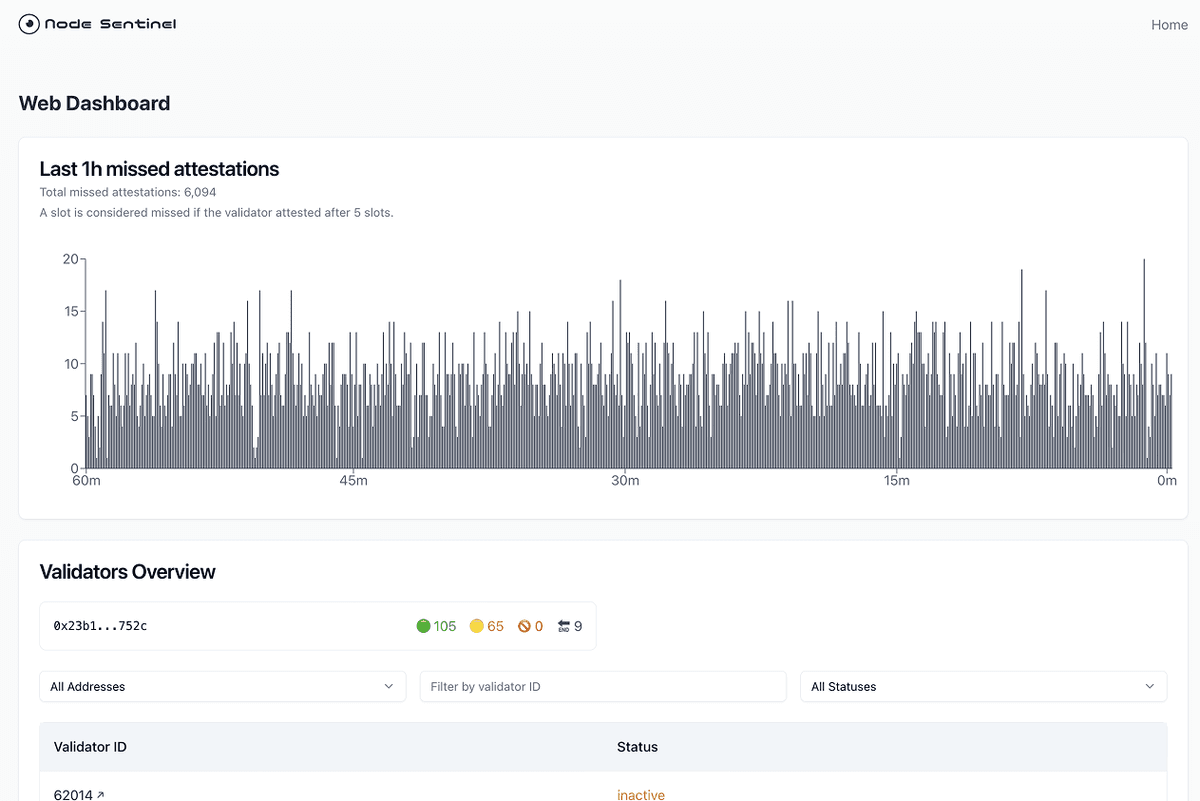
Task: Select the address badge 0x23b1...752c
Action: pyautogui.click(x=99, y=625)
